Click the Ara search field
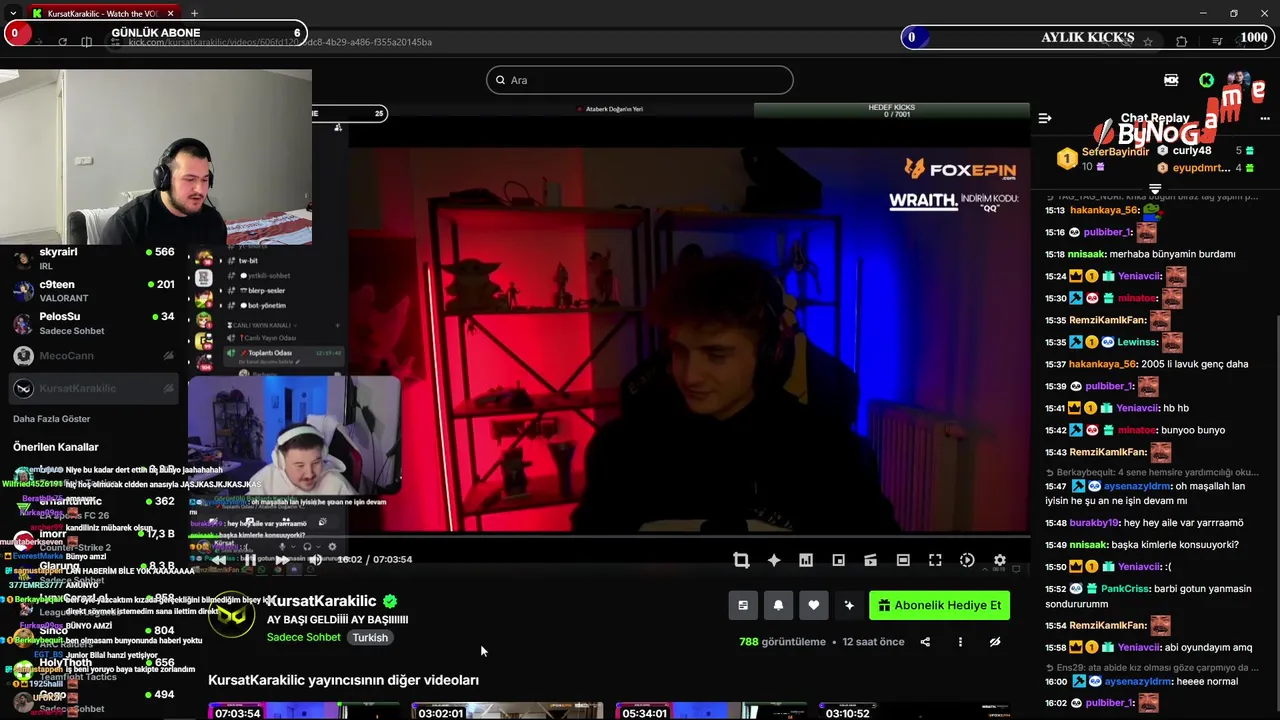This screenshot has width=1280, height=720. click(640, 80)
